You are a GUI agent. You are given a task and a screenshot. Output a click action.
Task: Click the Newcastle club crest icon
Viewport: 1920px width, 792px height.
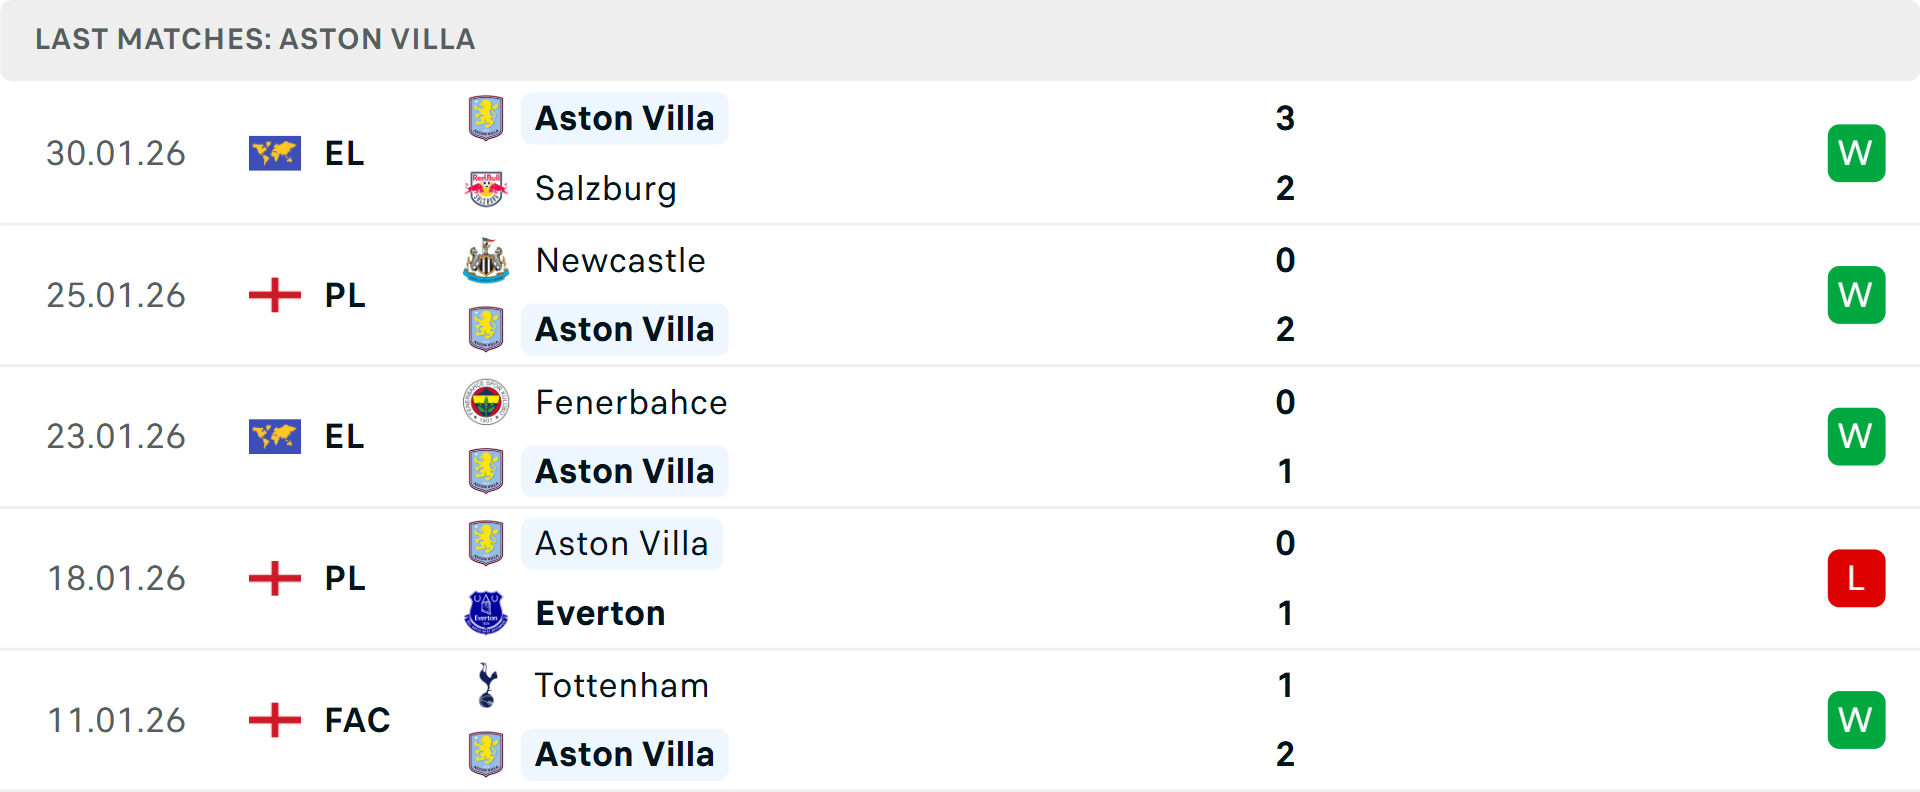pyautogui.click(x=486, y=260)
